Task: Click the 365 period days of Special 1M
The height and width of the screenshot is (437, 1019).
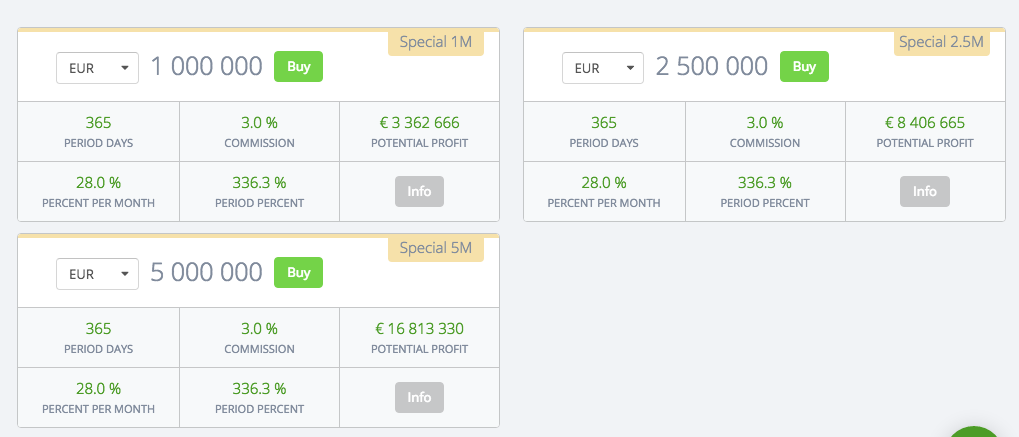Action: [98, 123]
